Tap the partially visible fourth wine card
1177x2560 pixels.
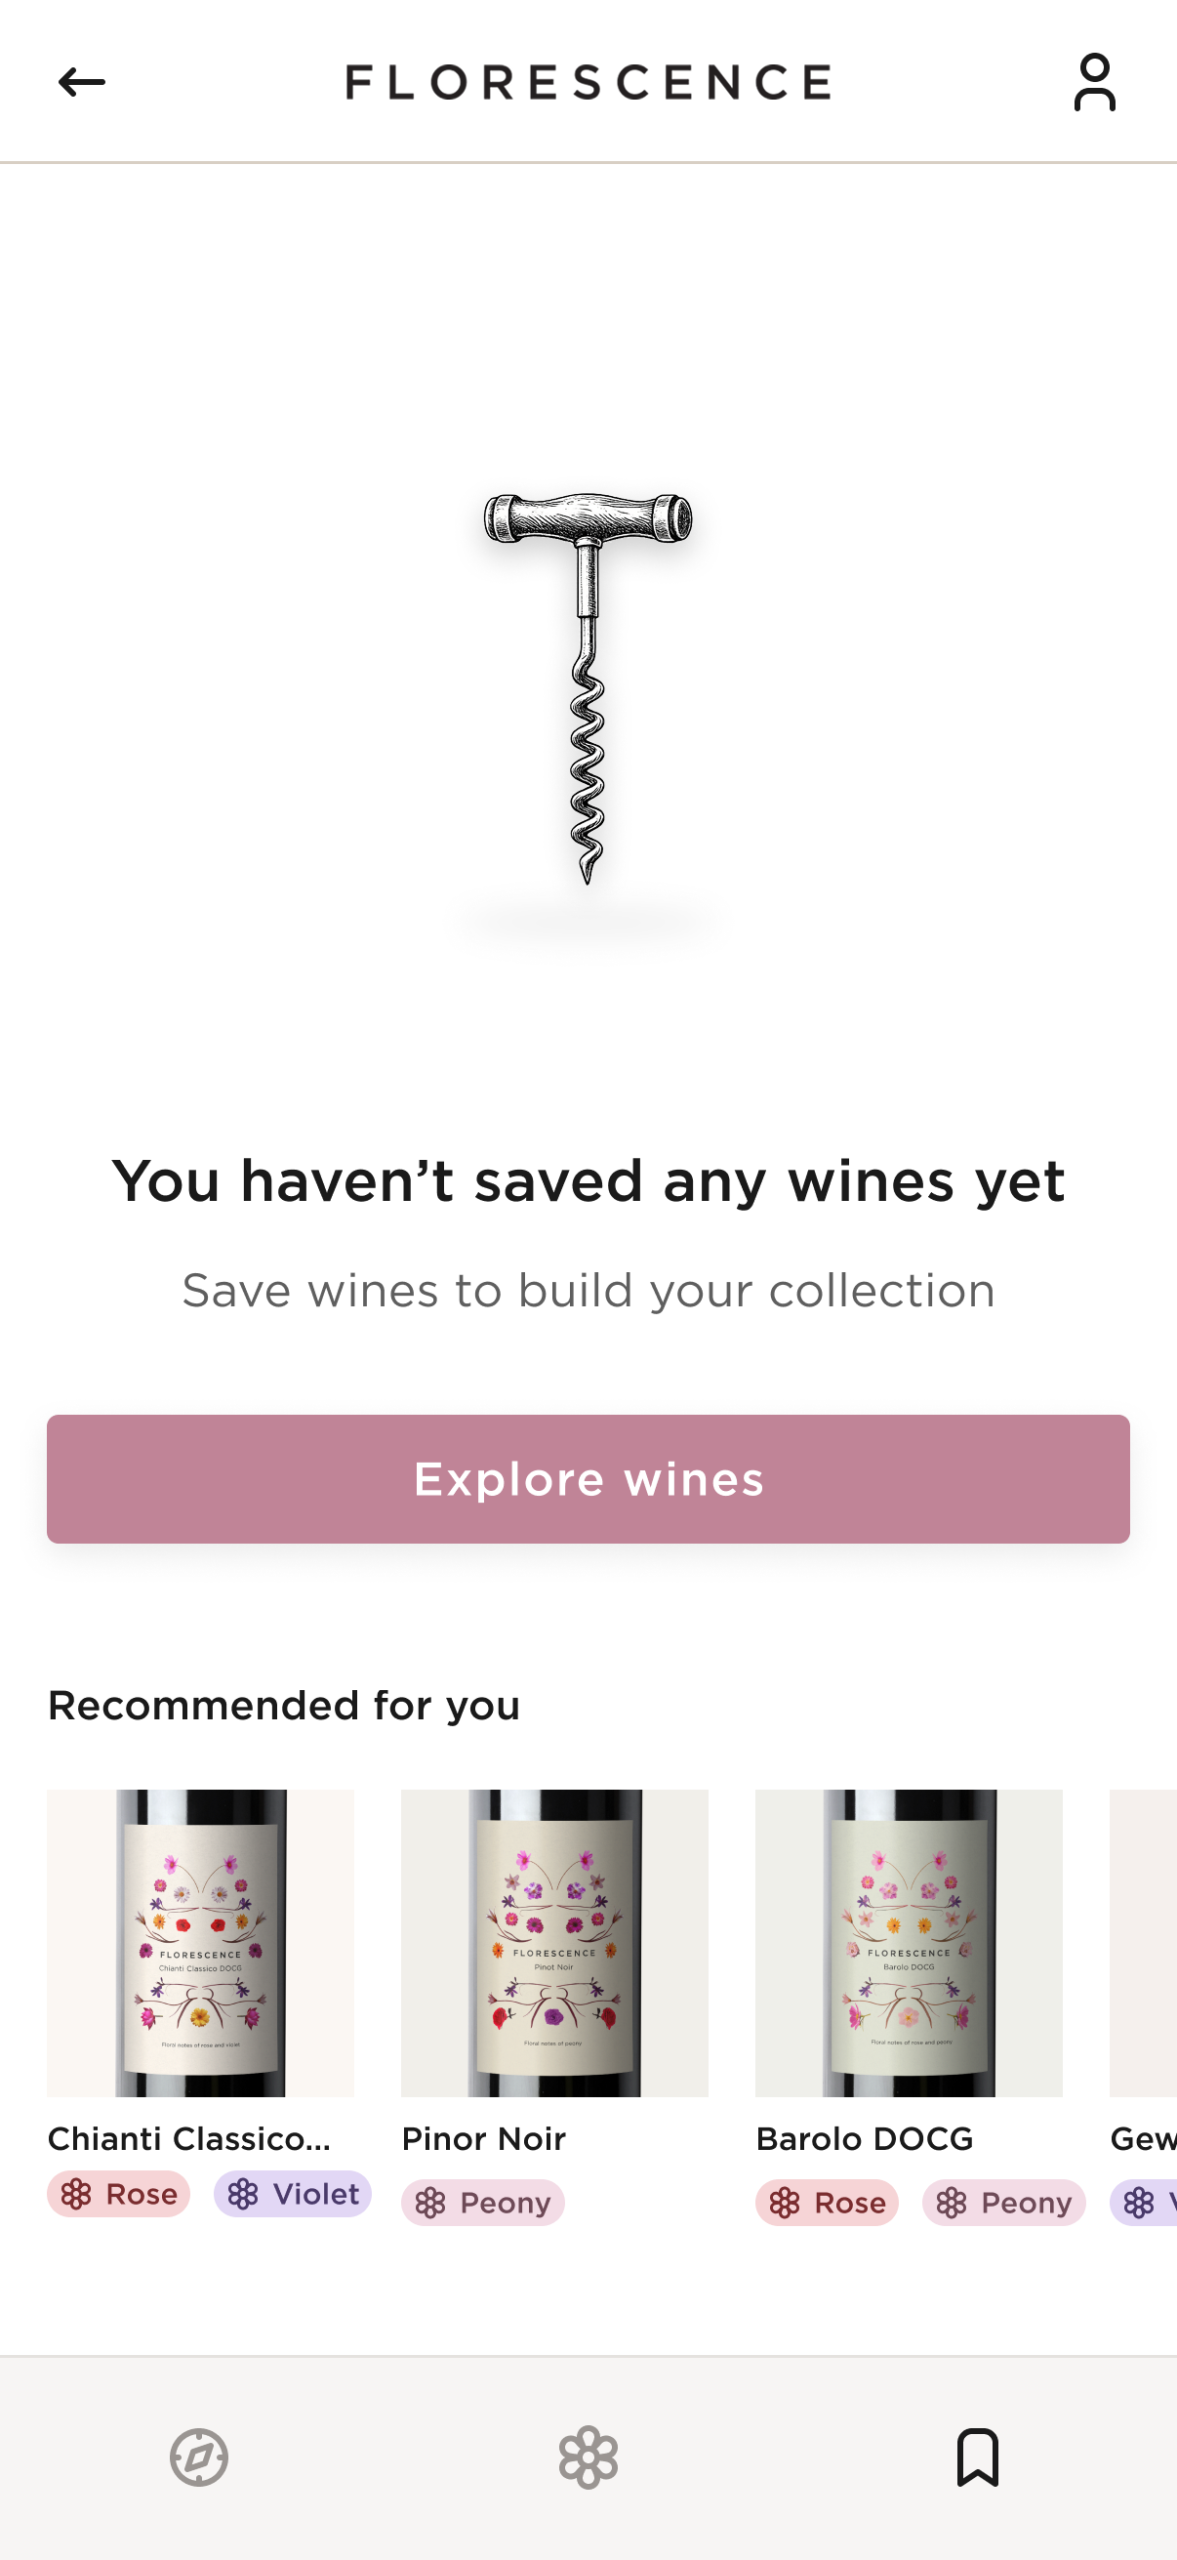[1144, 1942]
